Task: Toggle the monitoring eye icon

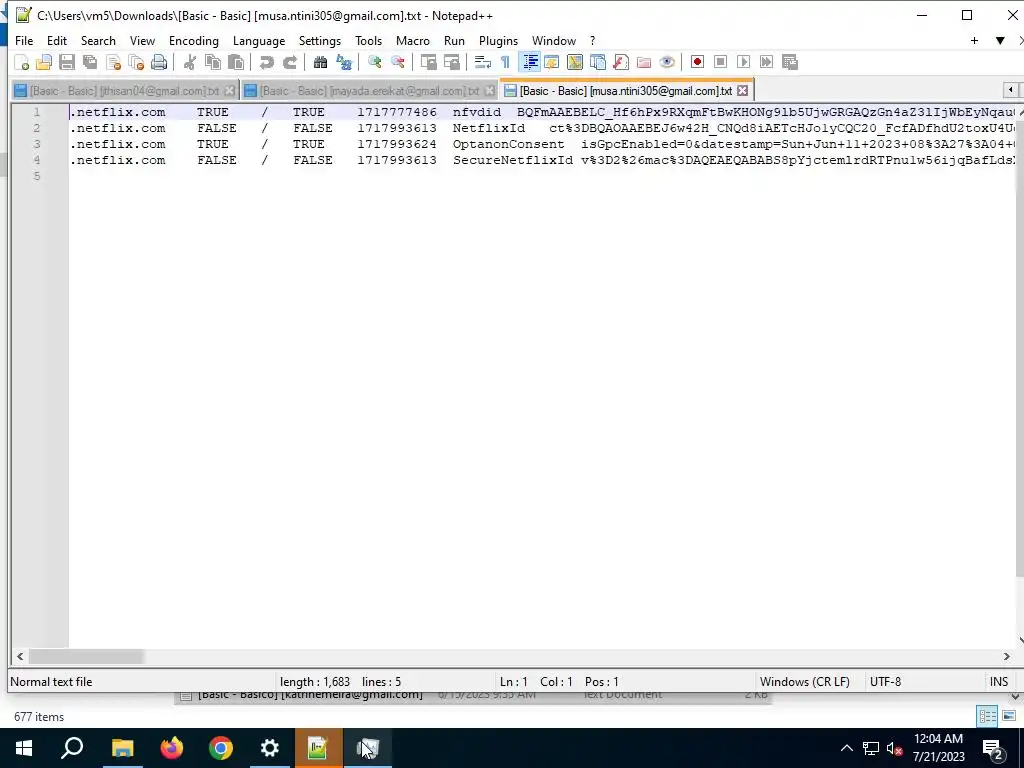Action: pos(667,62)
